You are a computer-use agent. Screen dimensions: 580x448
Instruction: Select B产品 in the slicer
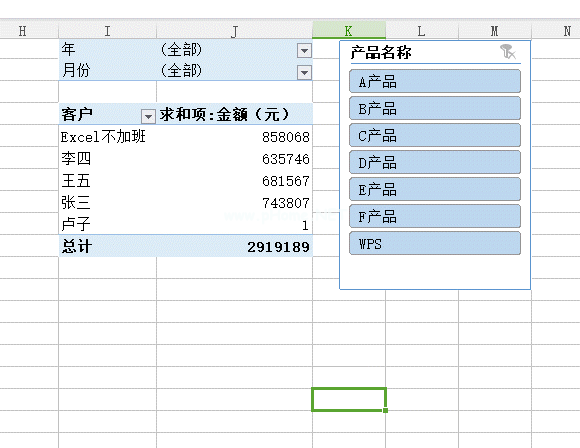click(x=435, y=108)
